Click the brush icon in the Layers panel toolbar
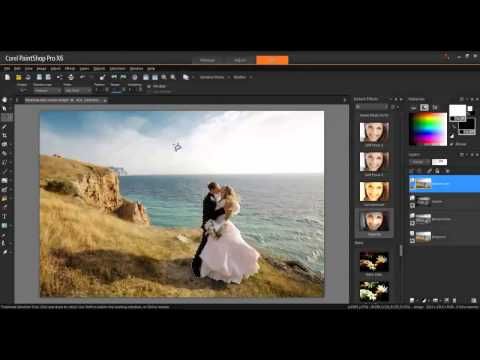Viewport: 480px width, 360px height. [429, 171]
